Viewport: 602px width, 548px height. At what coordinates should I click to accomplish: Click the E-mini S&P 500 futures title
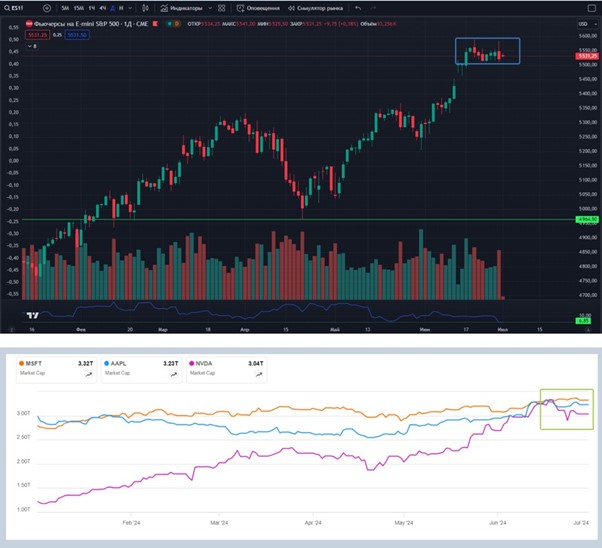coord(91,24)
